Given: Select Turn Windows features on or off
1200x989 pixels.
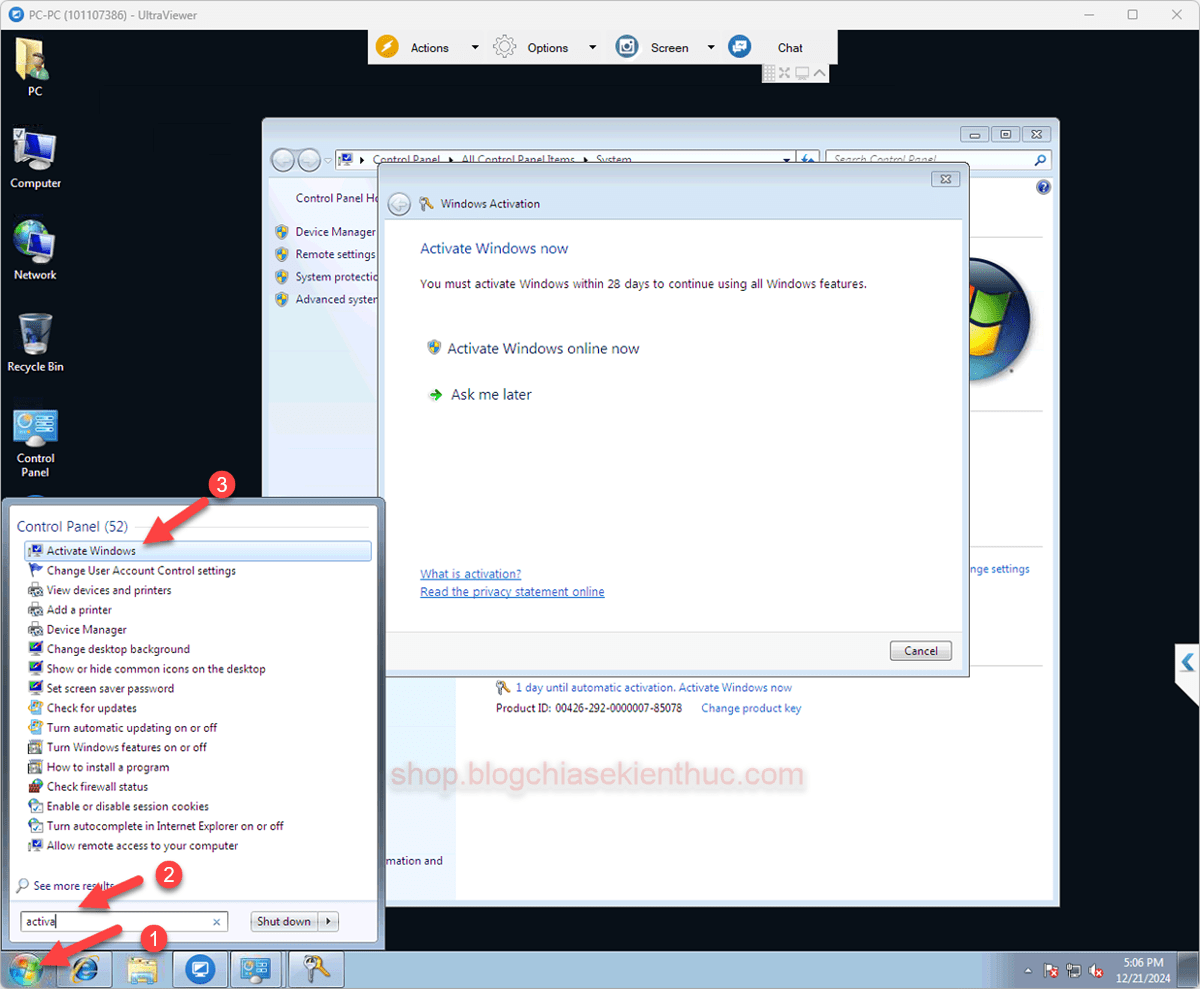Looking at the screenshot, I should [x=127, y=747].
